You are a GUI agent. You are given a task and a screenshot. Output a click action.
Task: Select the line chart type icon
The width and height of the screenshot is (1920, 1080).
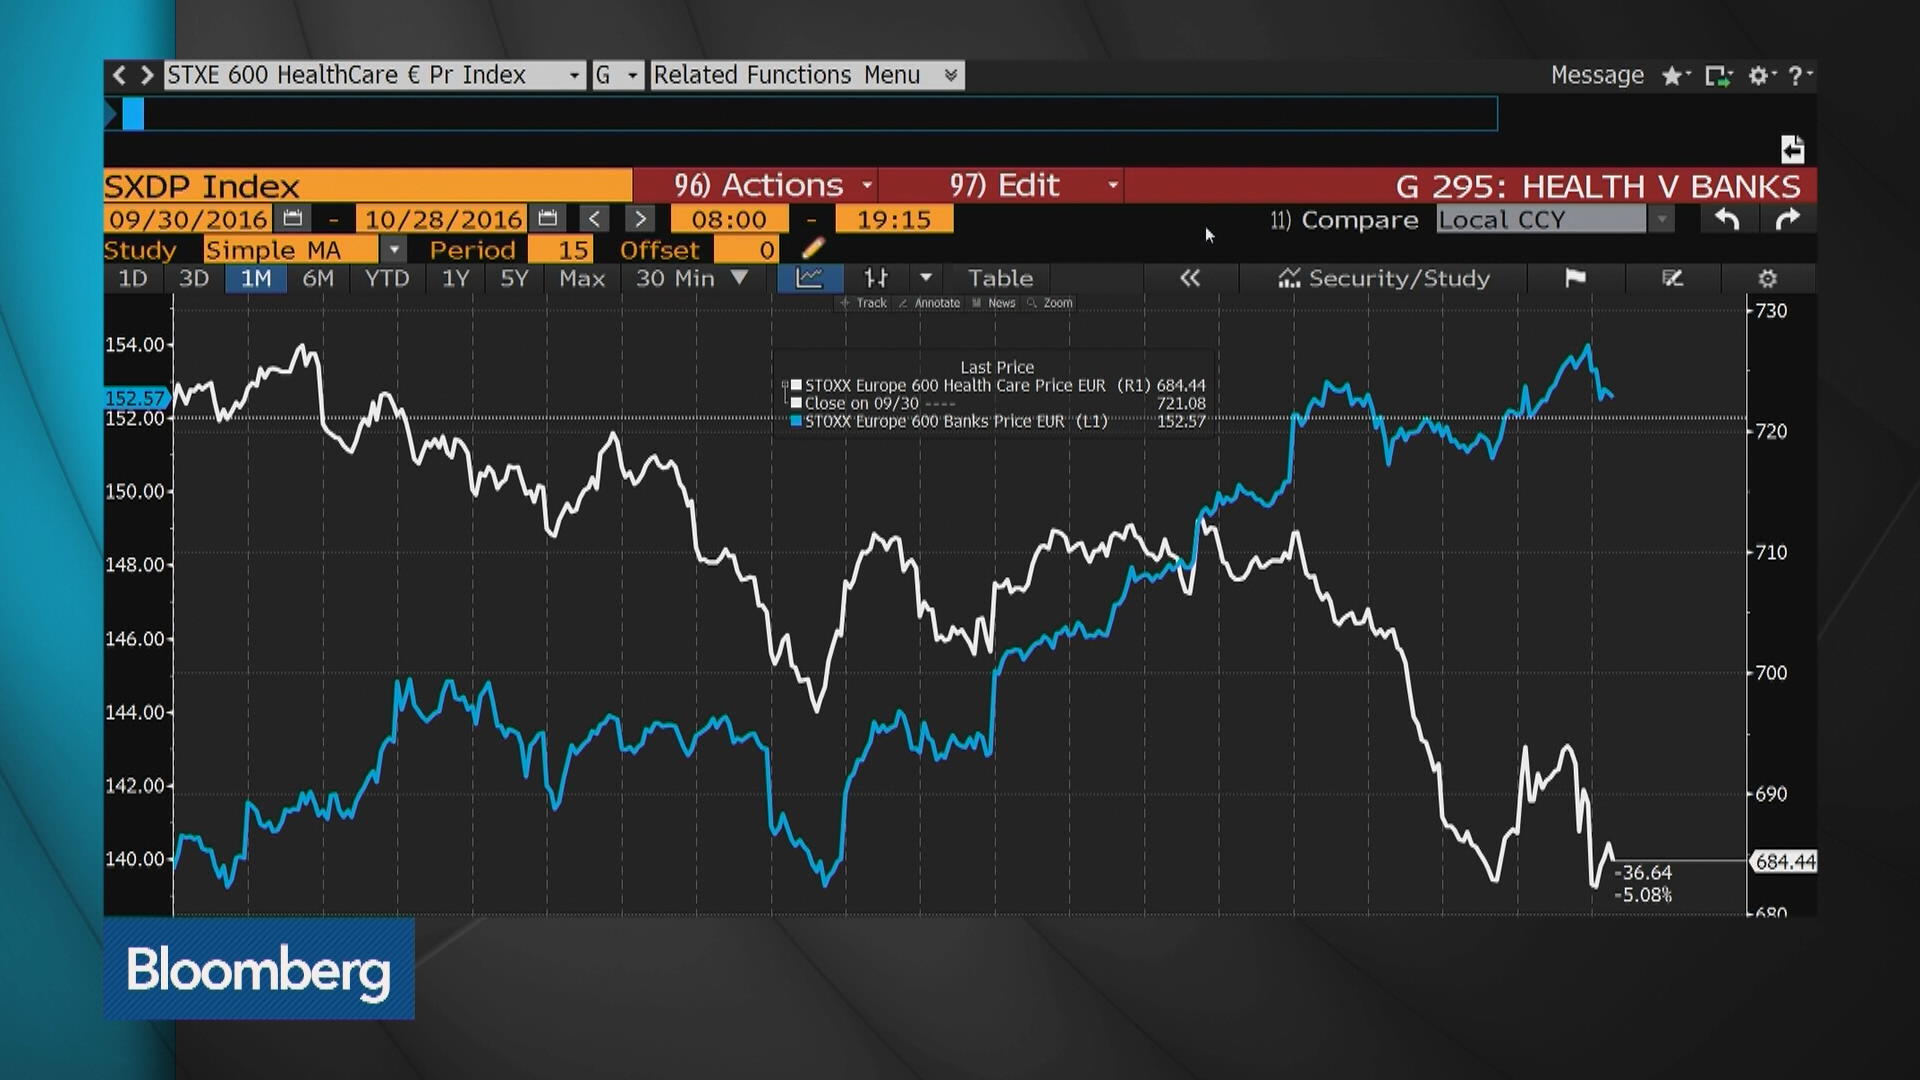pos(809,278)
